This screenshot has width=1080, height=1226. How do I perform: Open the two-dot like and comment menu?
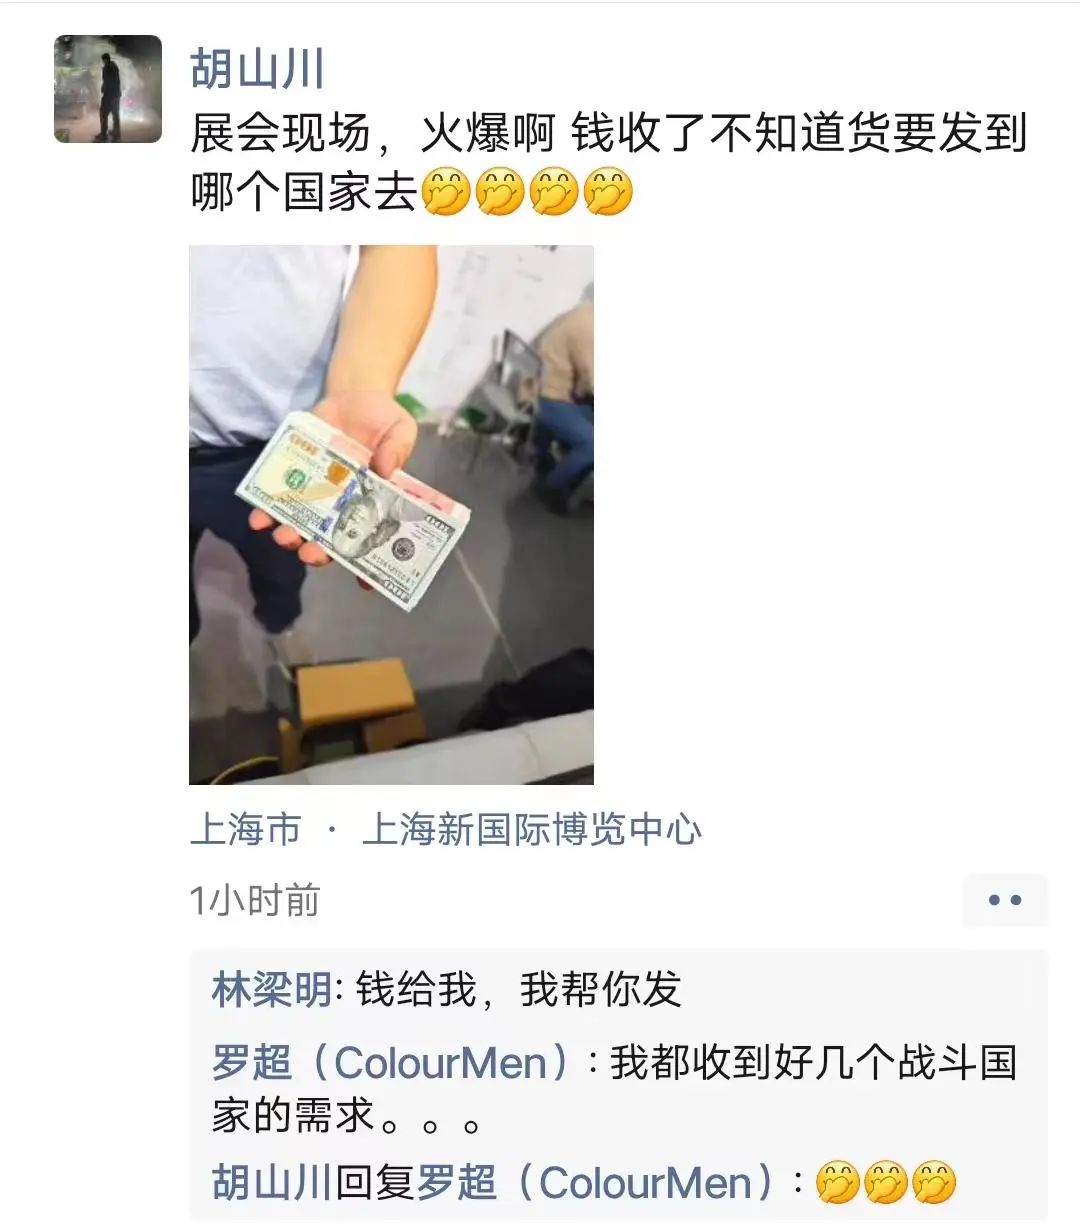pyautogui.click(x=1005, y=900)
